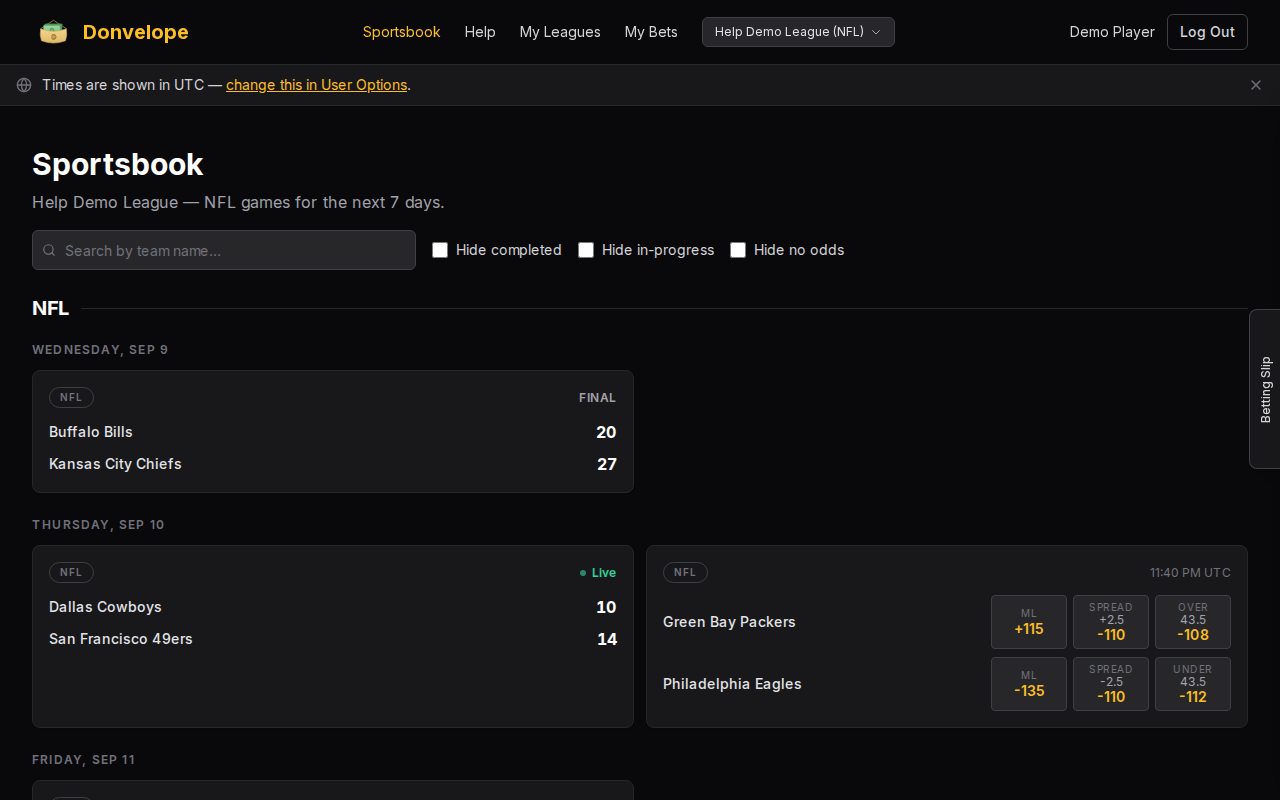The image size is (1280, 800).
Task: Select Over 43.5 at -108 bet
Action: click(x=1193, y=622)
